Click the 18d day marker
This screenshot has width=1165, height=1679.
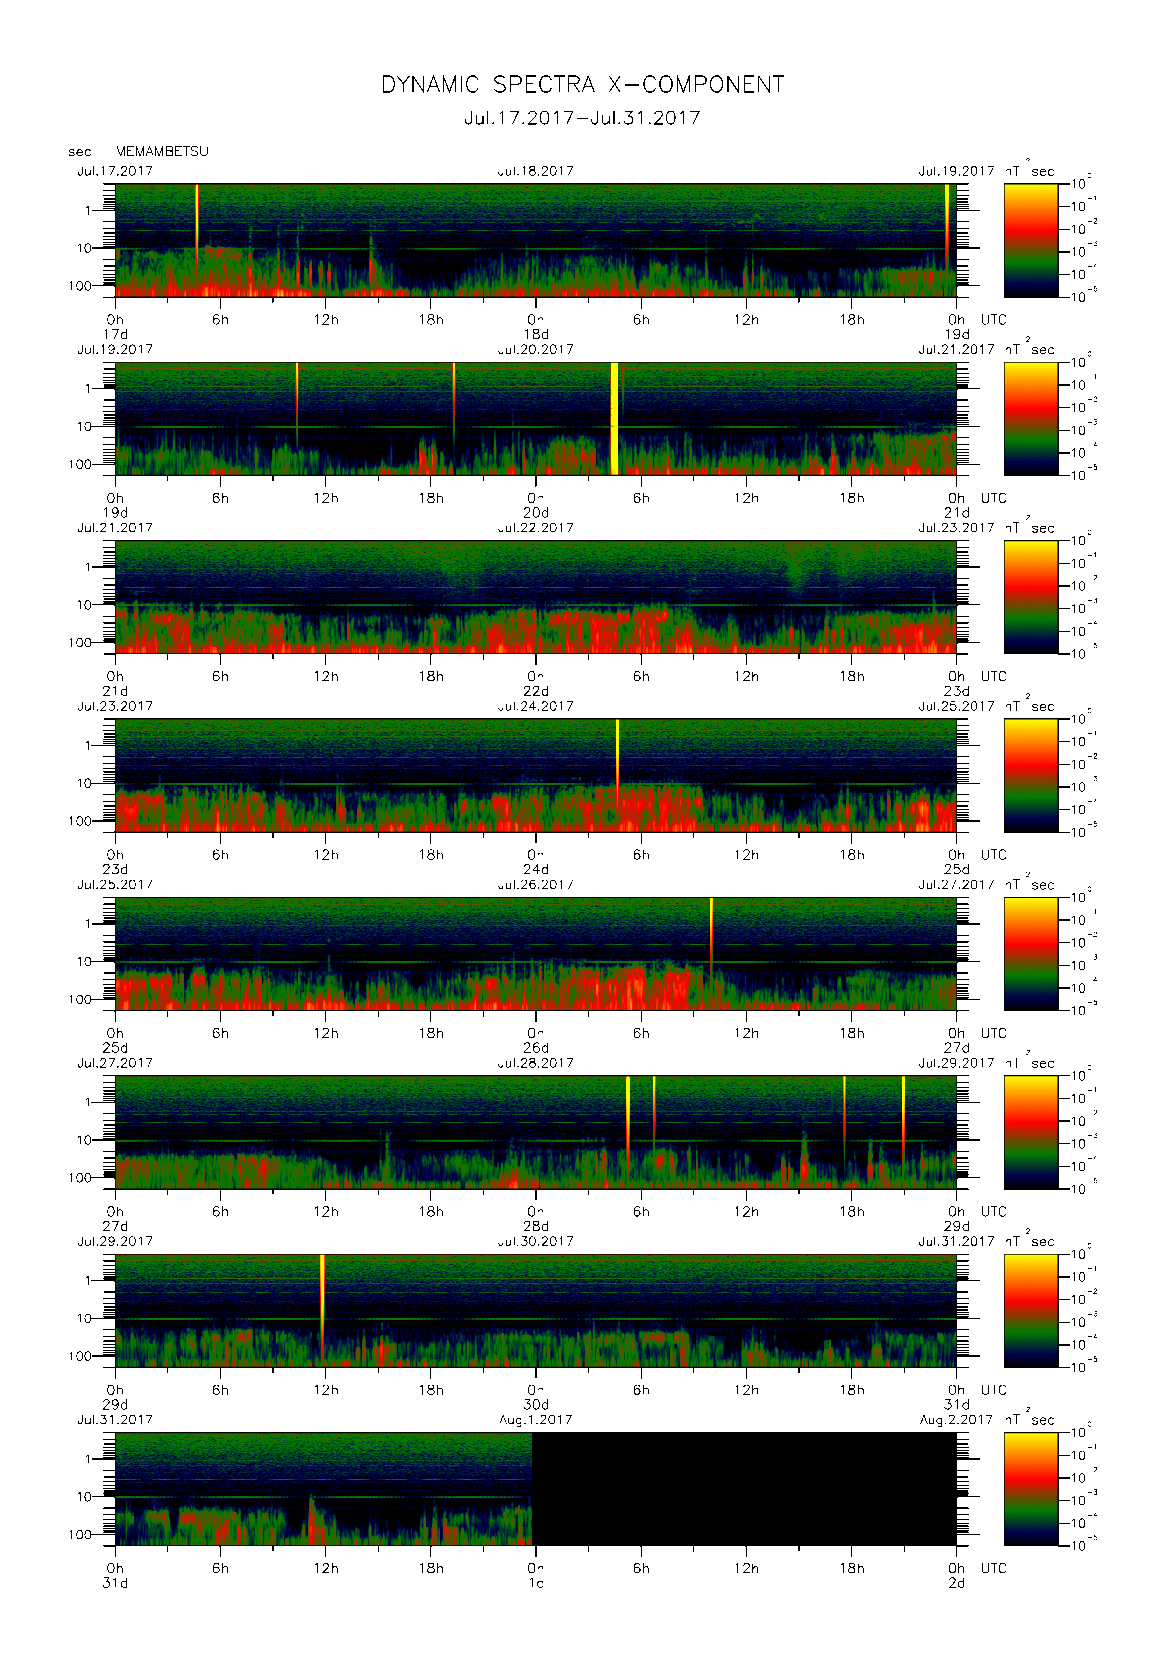point(536,334)
